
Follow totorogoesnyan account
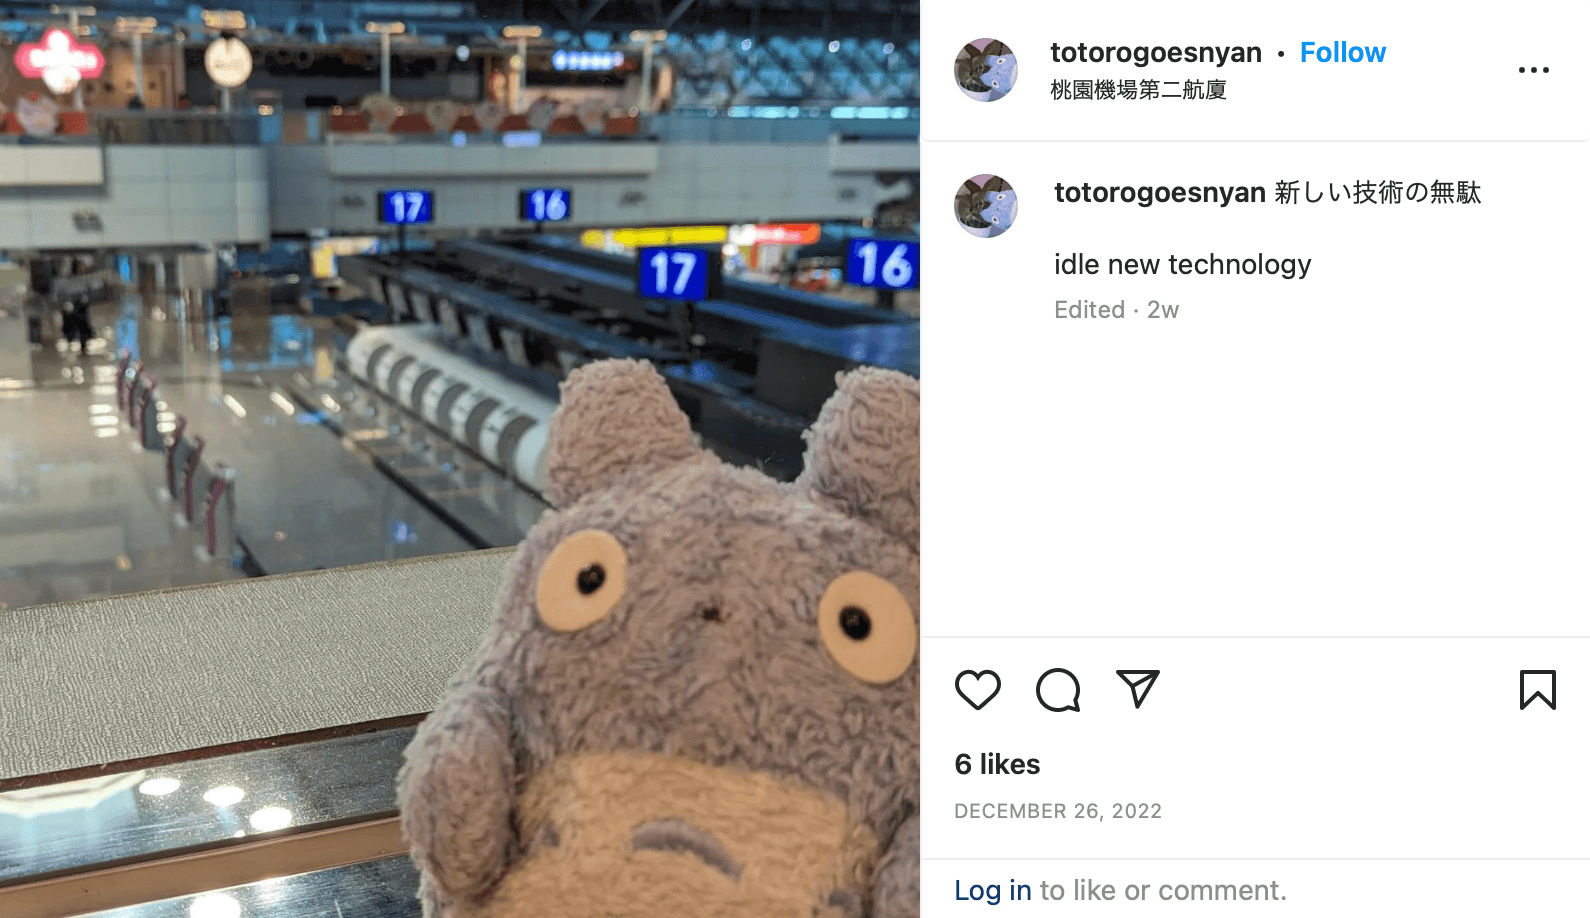point(1342,52)
